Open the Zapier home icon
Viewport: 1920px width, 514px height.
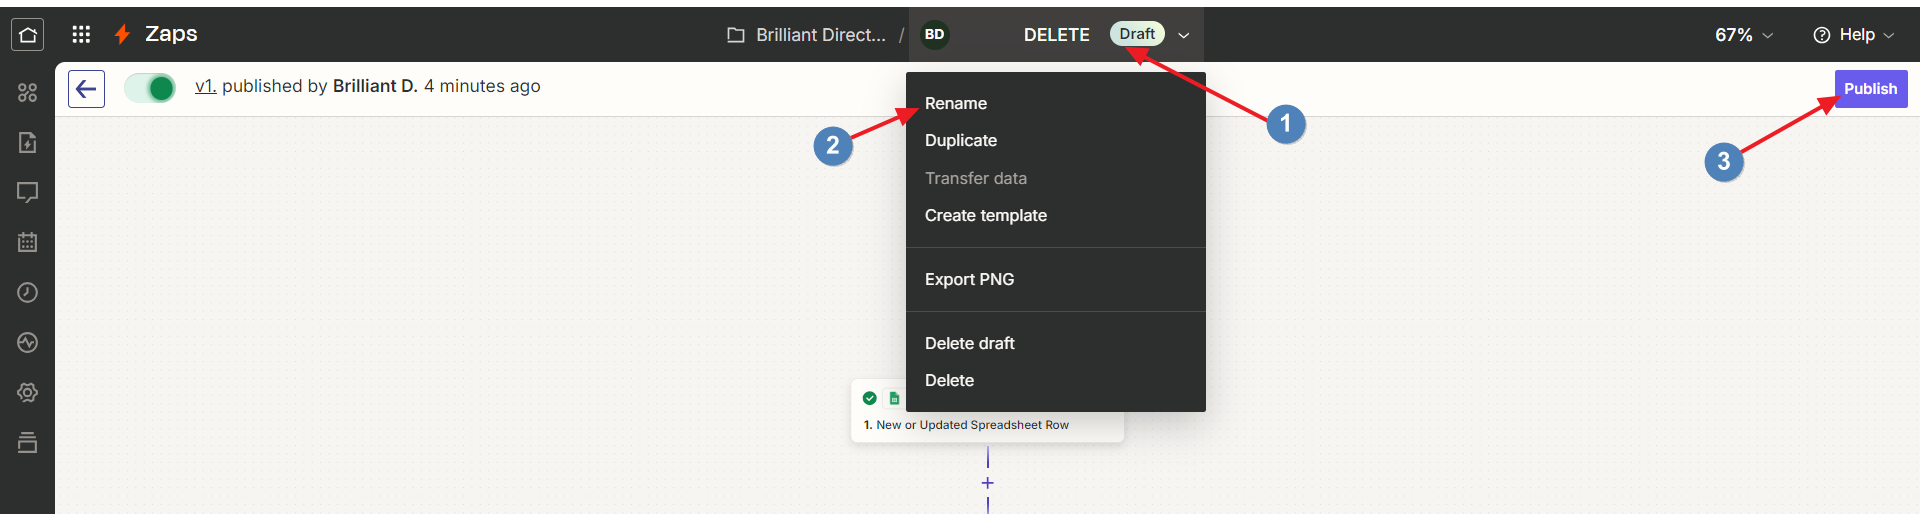[27, 34]
